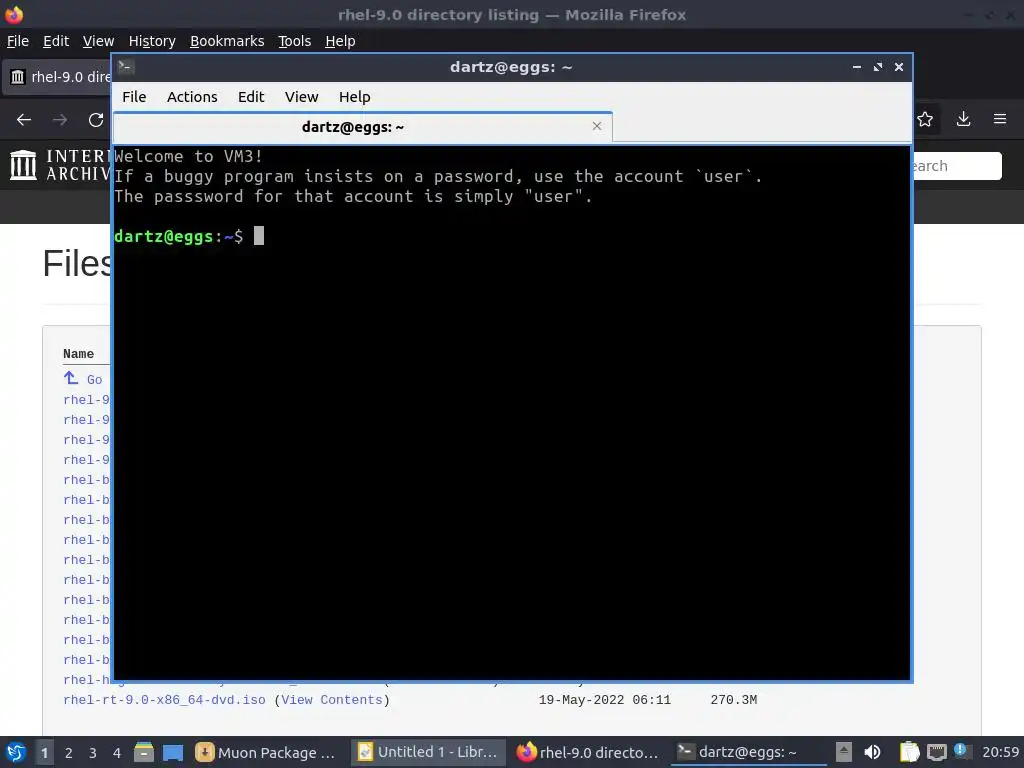This screenshot has height=768, width=1024.
Task: Bookmark this page with the star icon
Action: (x=925, y=119)
